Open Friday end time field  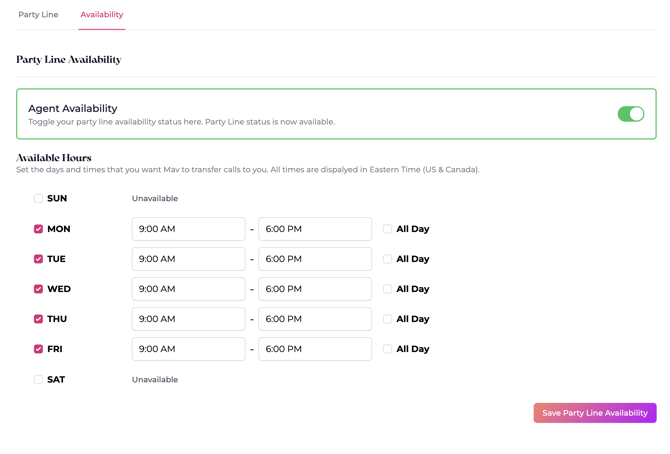pos(314,349)
